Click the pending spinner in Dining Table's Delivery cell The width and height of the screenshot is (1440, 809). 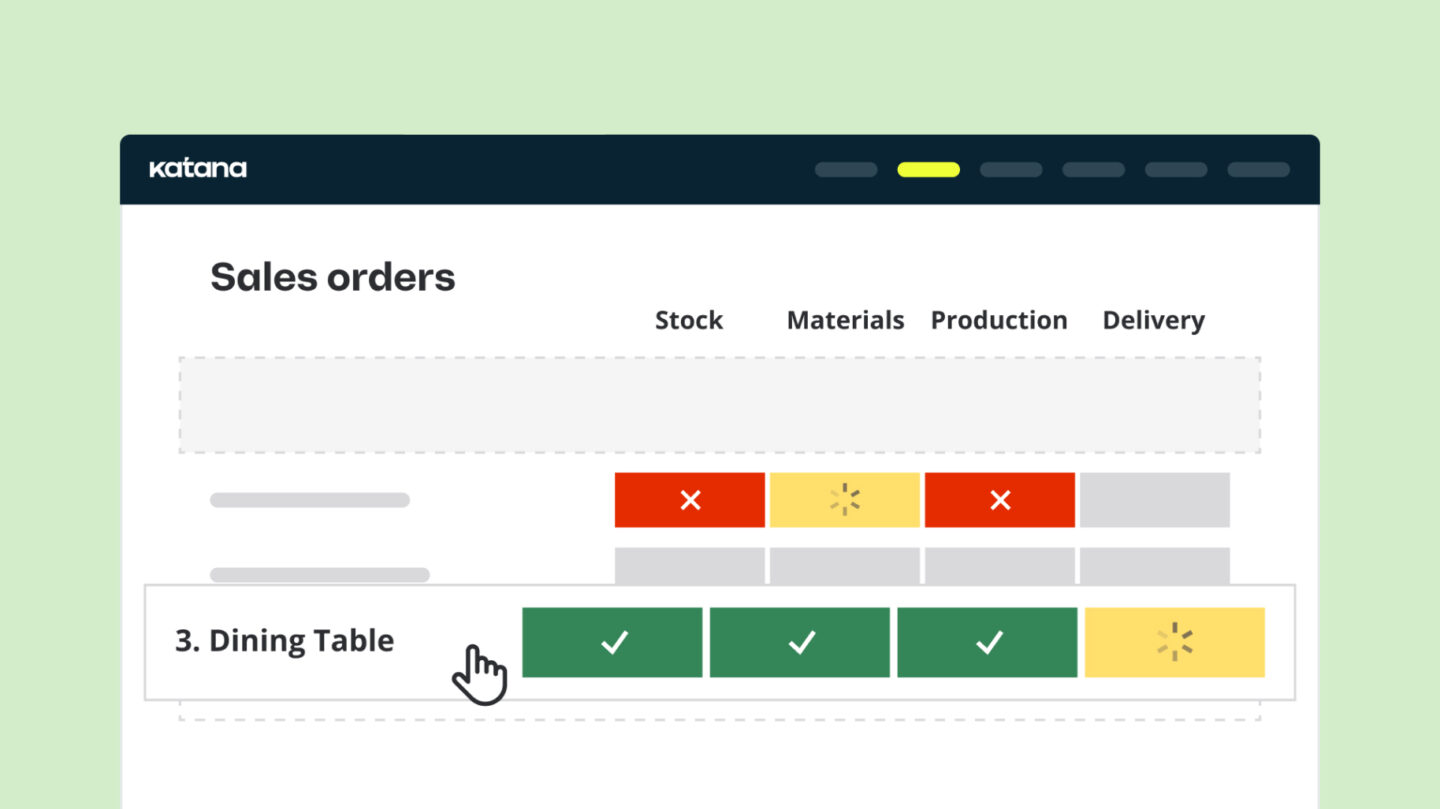click(1175, 642)
